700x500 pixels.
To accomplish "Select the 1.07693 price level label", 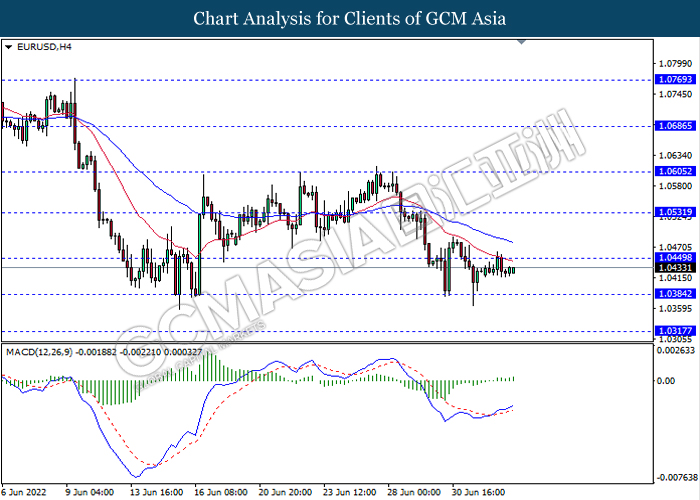I will 675,79.
